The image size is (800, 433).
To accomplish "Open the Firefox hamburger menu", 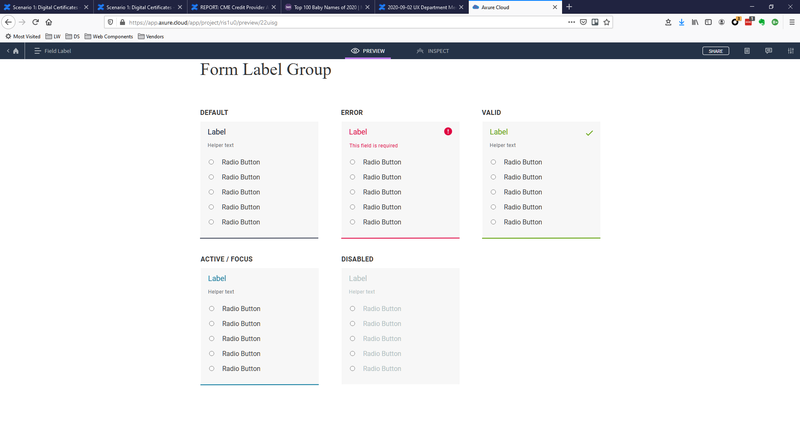I will coord(792,22).
